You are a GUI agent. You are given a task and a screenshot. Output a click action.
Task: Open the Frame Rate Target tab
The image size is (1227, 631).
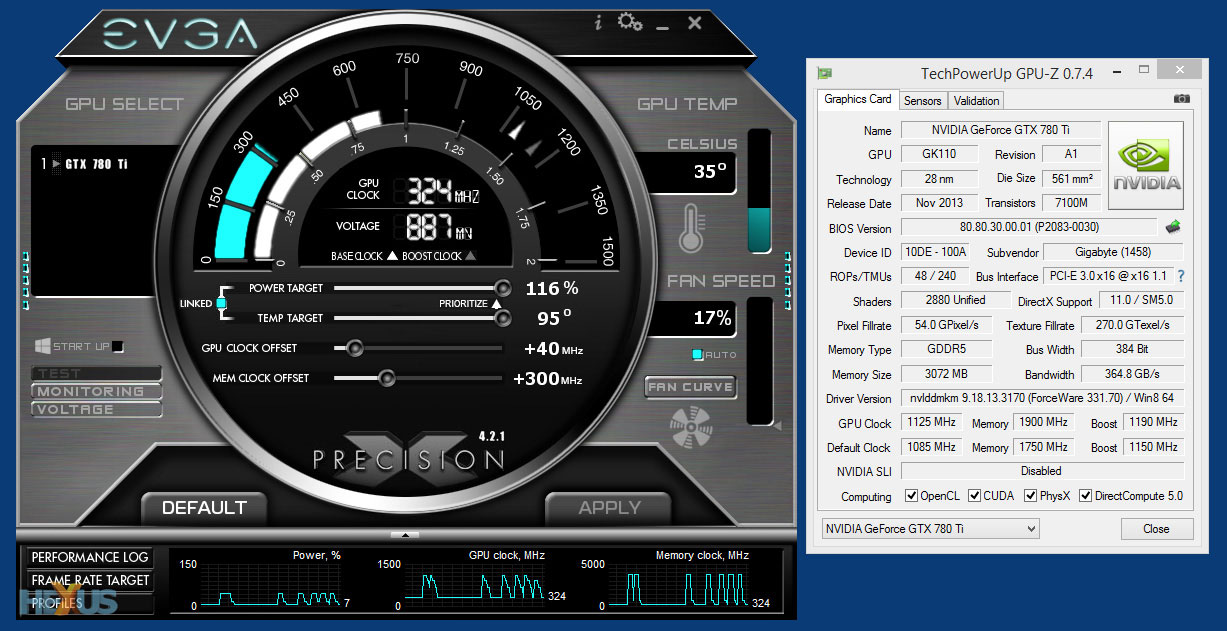click(x=90, y=580)
